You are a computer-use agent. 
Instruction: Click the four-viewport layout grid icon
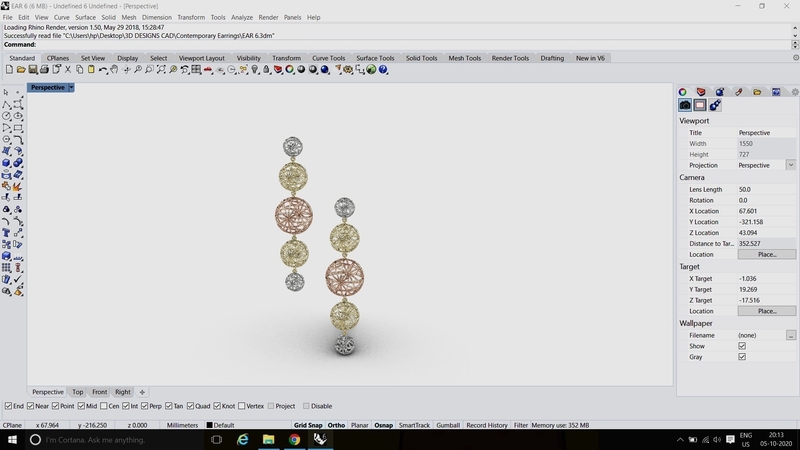point(196,69)
